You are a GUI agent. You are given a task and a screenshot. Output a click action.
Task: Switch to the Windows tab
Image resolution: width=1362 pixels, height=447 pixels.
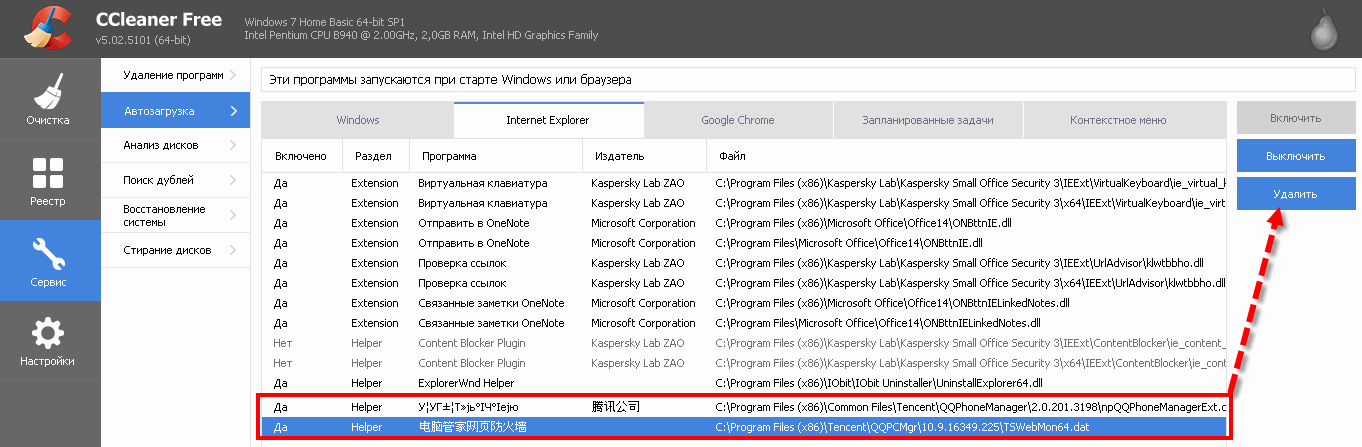click(x=357, y=120)
